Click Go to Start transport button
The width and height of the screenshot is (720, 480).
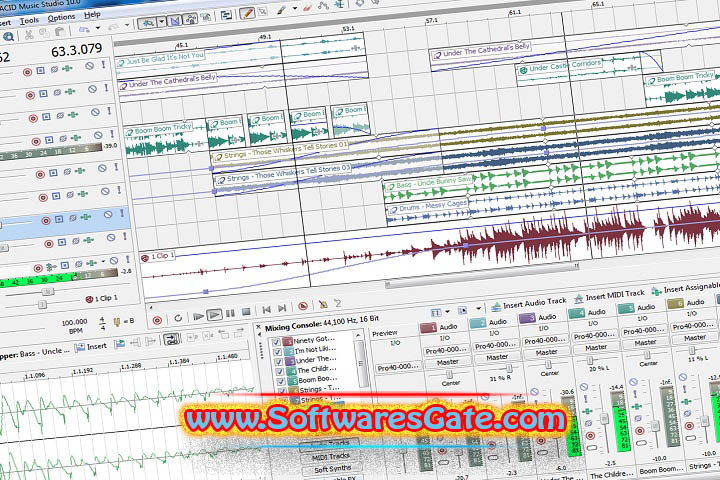click(x=266, y=310)
